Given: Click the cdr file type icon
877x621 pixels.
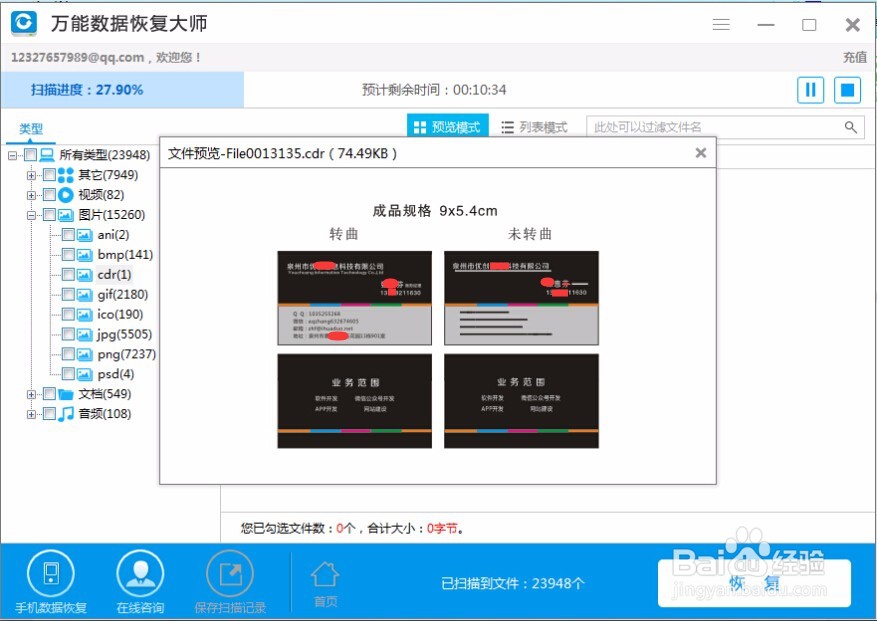Looking at the screenshot, I should click(x=84, y=275).
